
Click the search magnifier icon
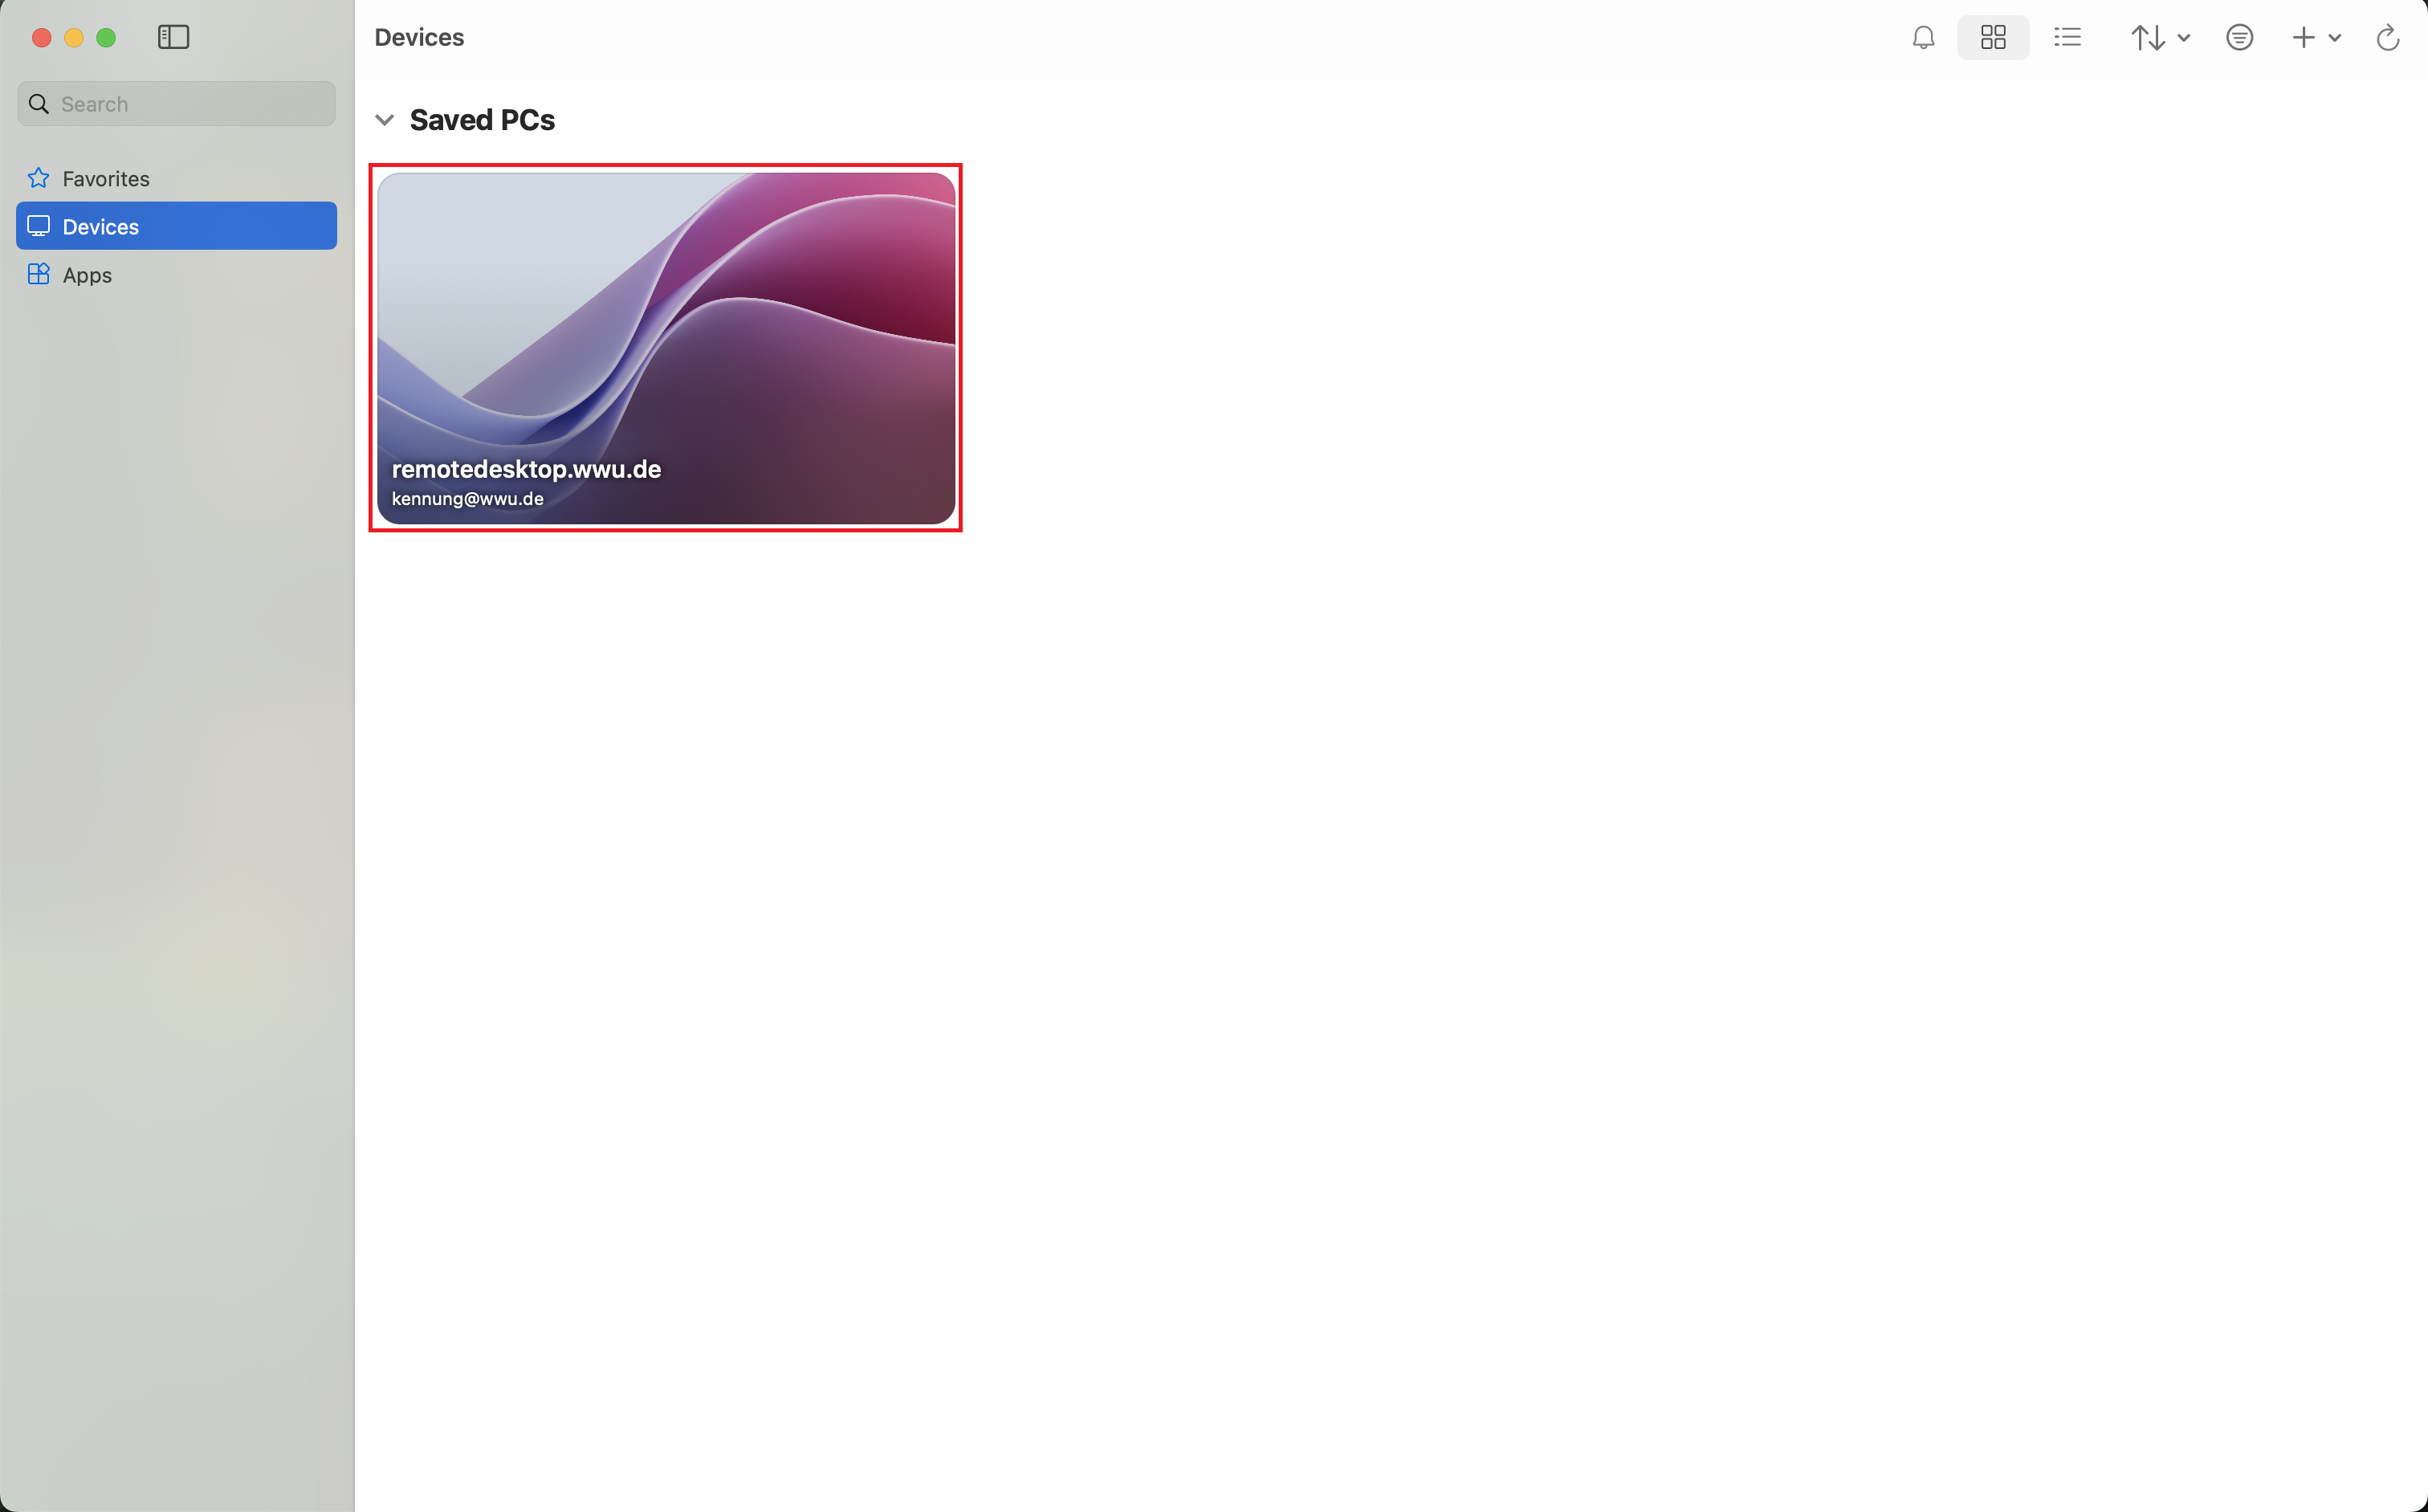click(39, 104)
